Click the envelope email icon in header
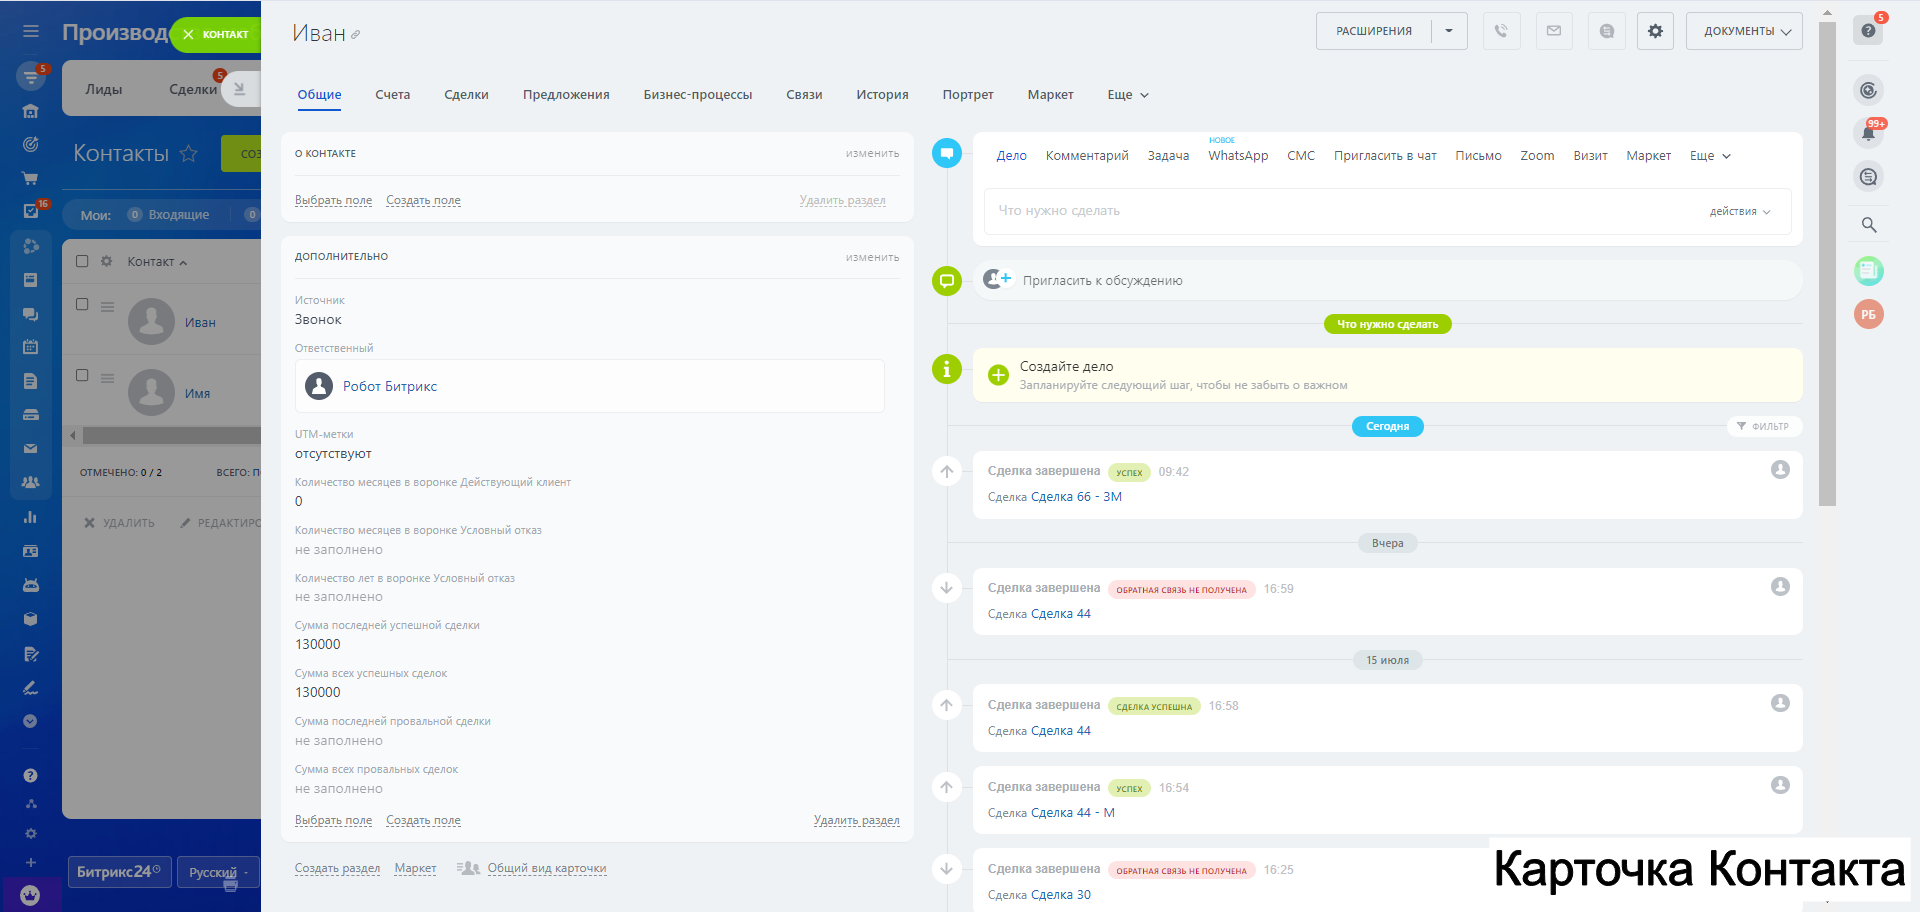 pos(1554,31)
